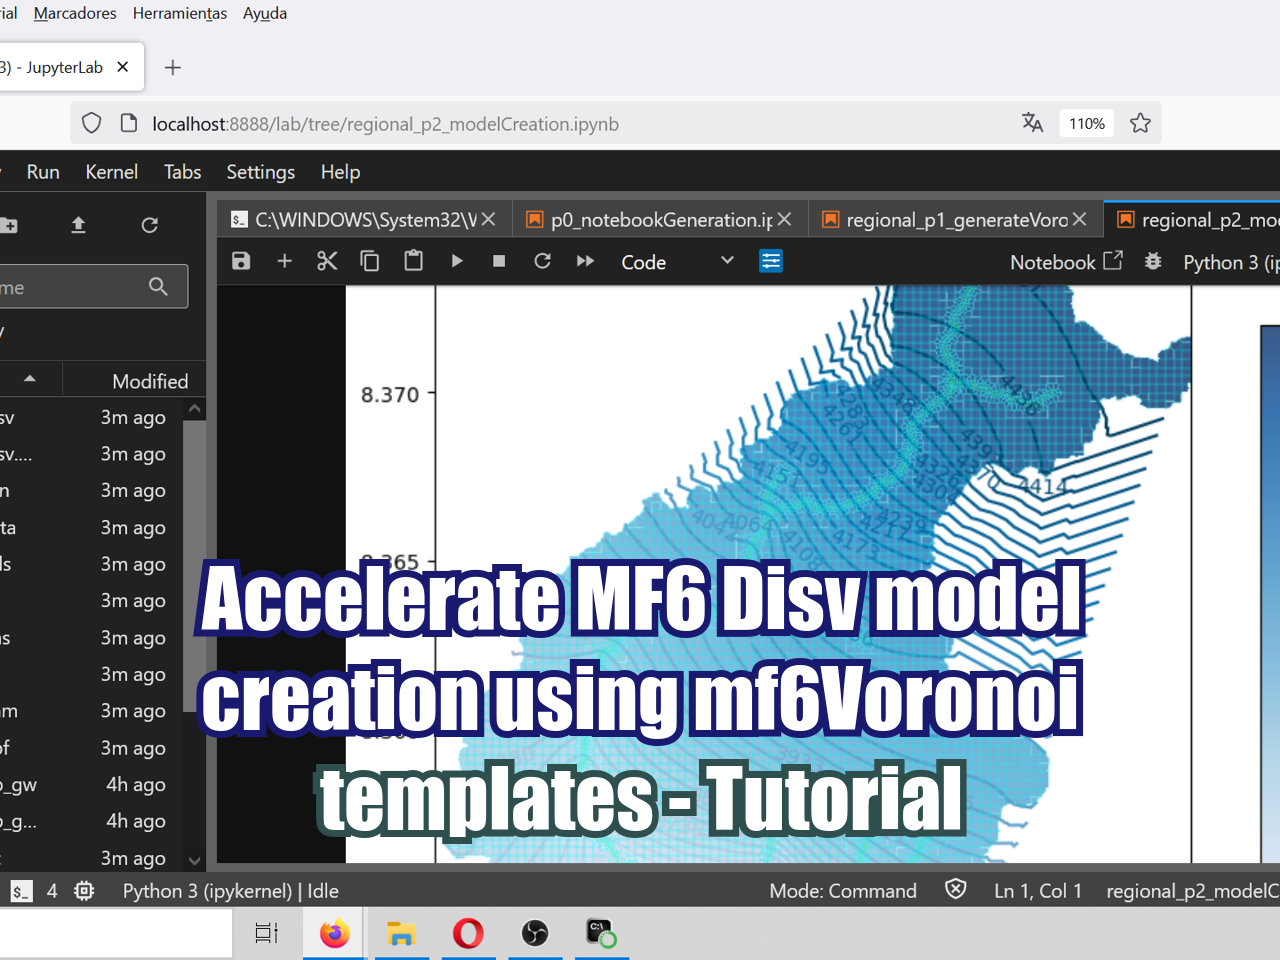Image resolution: width=1280 pixels, height=960 pixels.
Task: Open a new browser tab with plus
Action: click(172, 67)
